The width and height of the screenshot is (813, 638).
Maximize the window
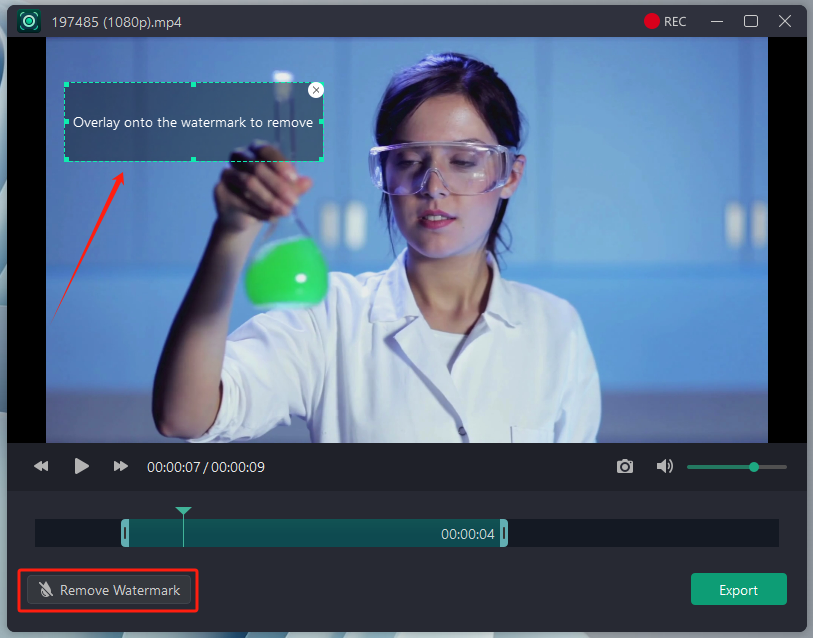751,21
